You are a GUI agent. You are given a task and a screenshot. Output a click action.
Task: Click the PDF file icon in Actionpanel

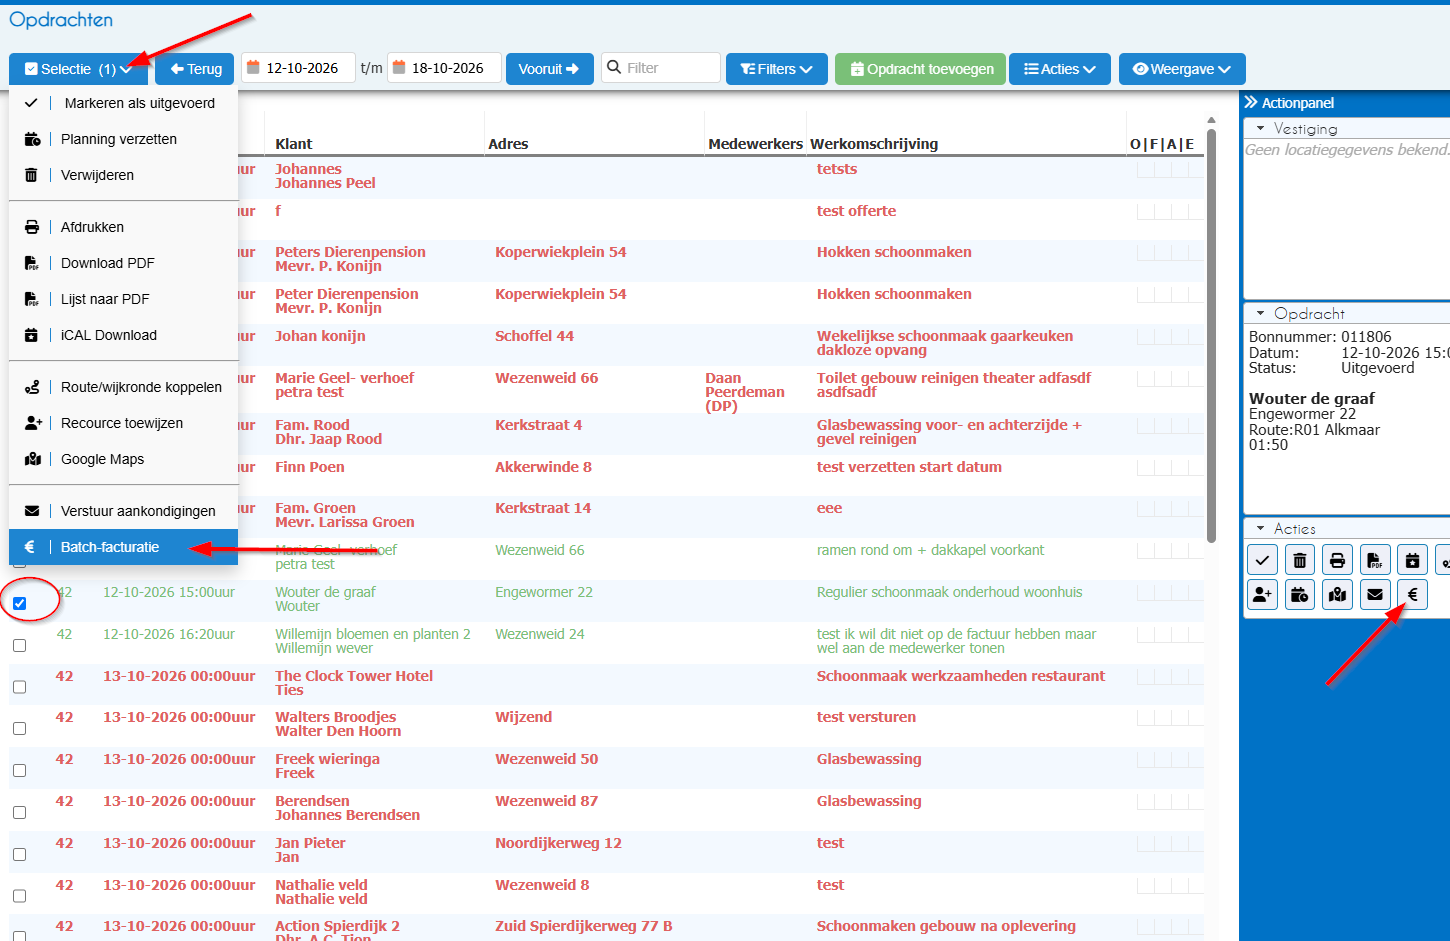point(1375,560)
